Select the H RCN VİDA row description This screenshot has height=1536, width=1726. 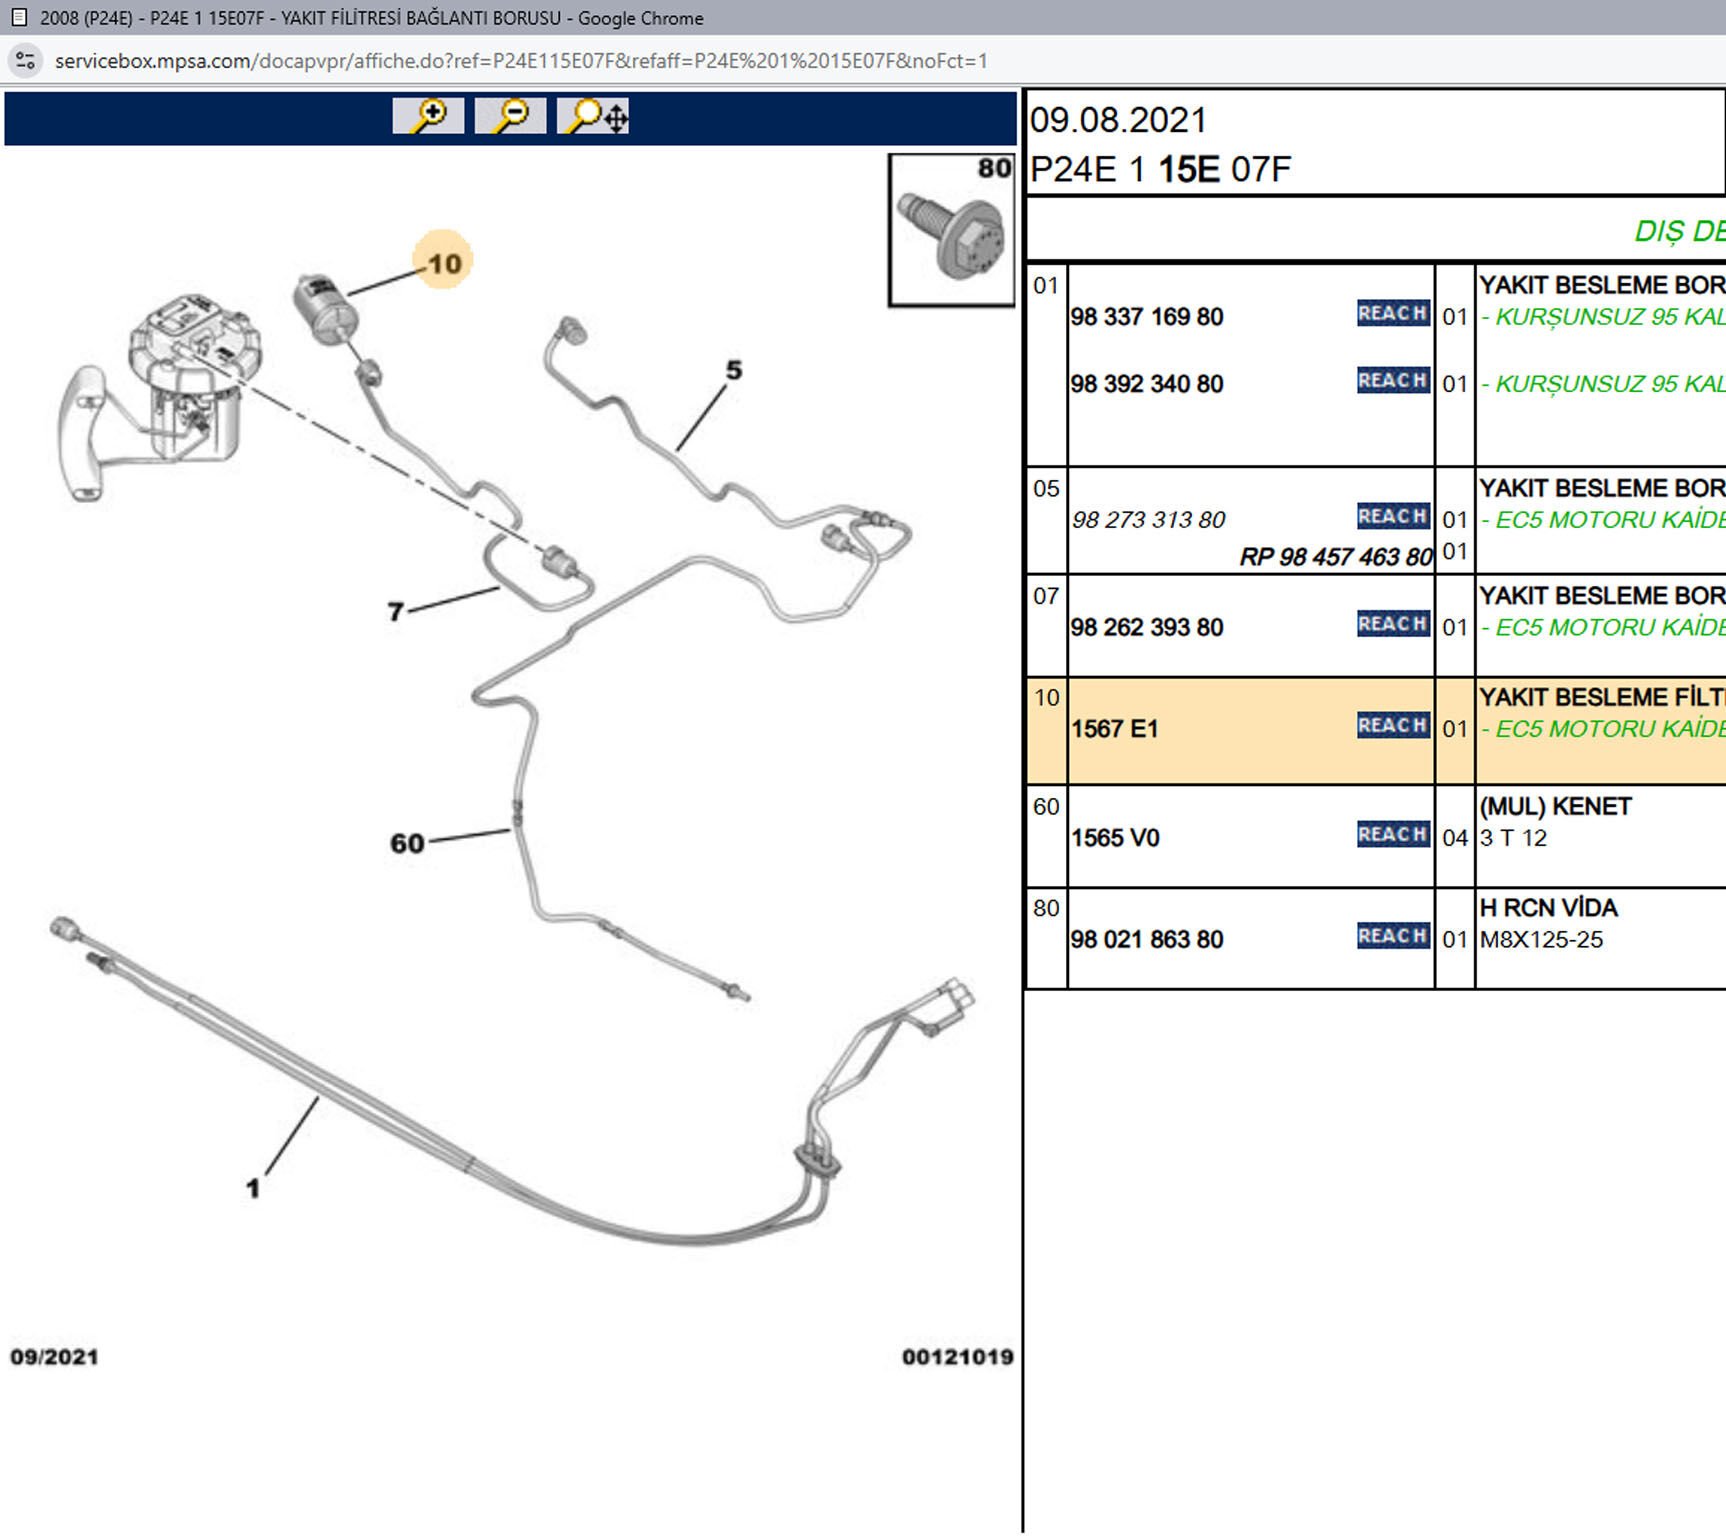tap(1548, 908)
